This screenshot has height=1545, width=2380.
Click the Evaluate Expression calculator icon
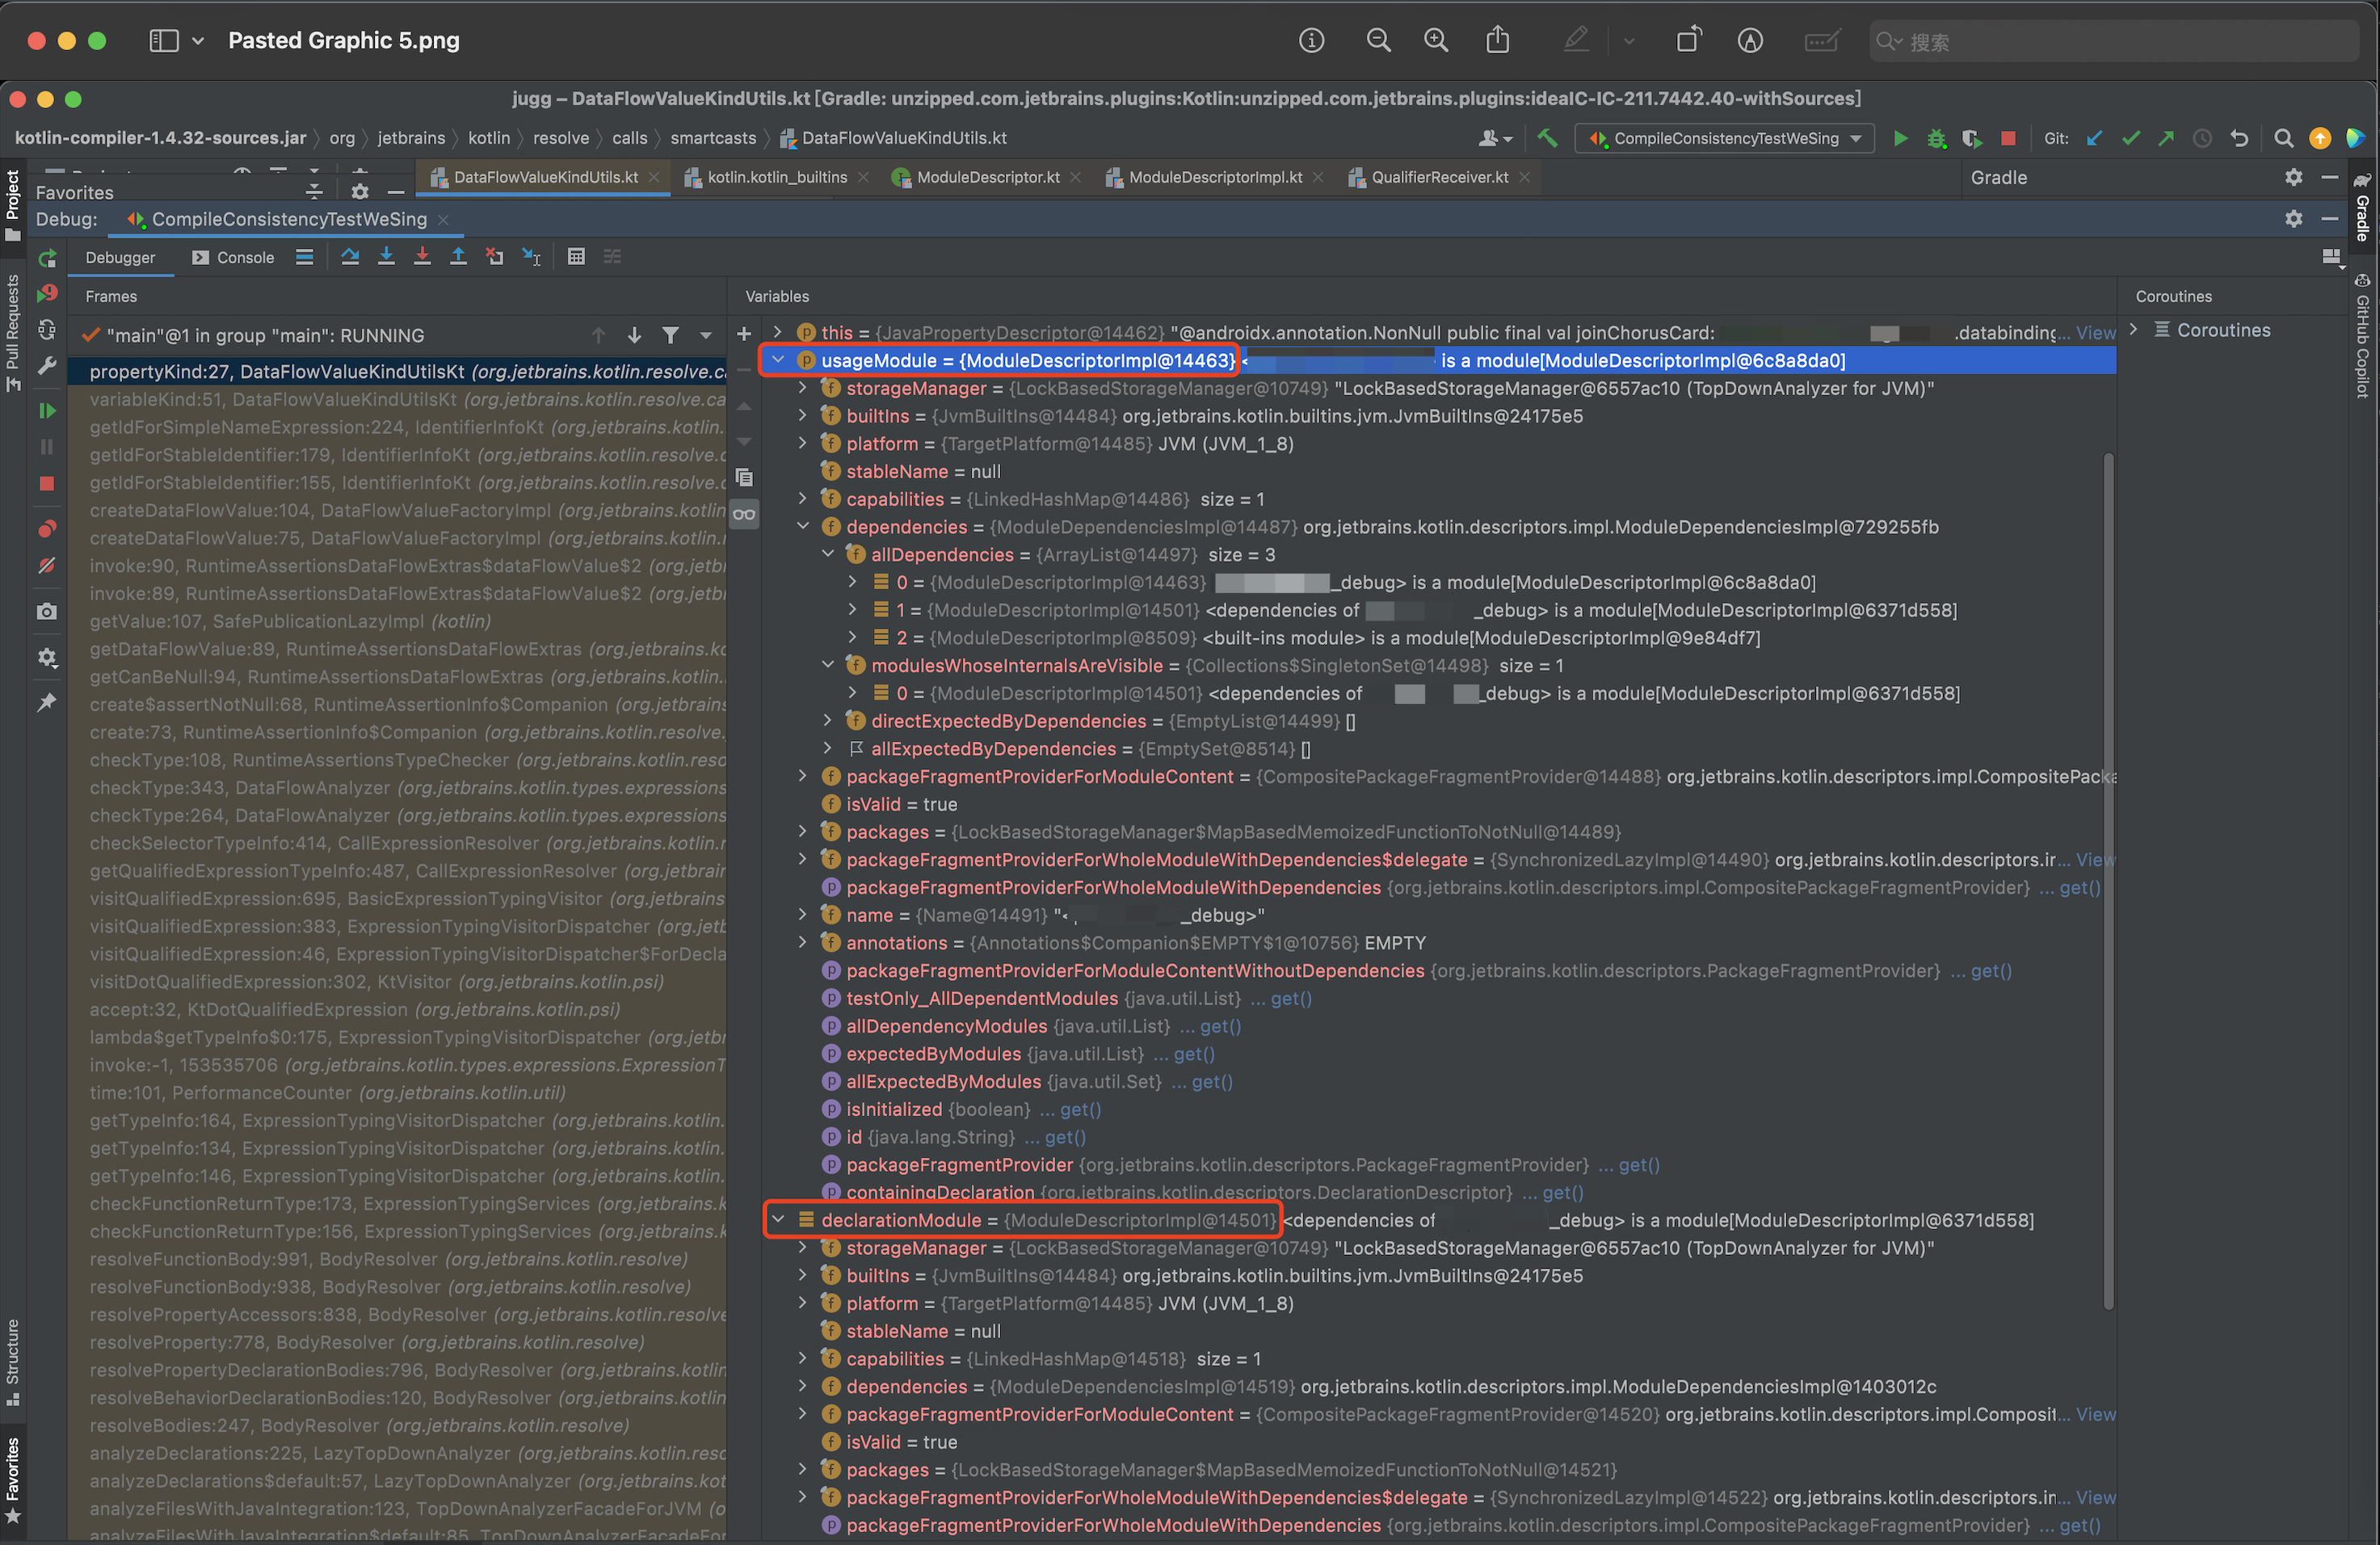576,257
